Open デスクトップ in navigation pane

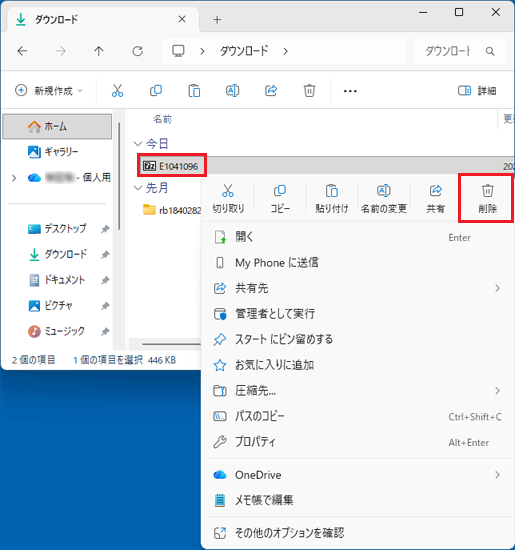57,229
